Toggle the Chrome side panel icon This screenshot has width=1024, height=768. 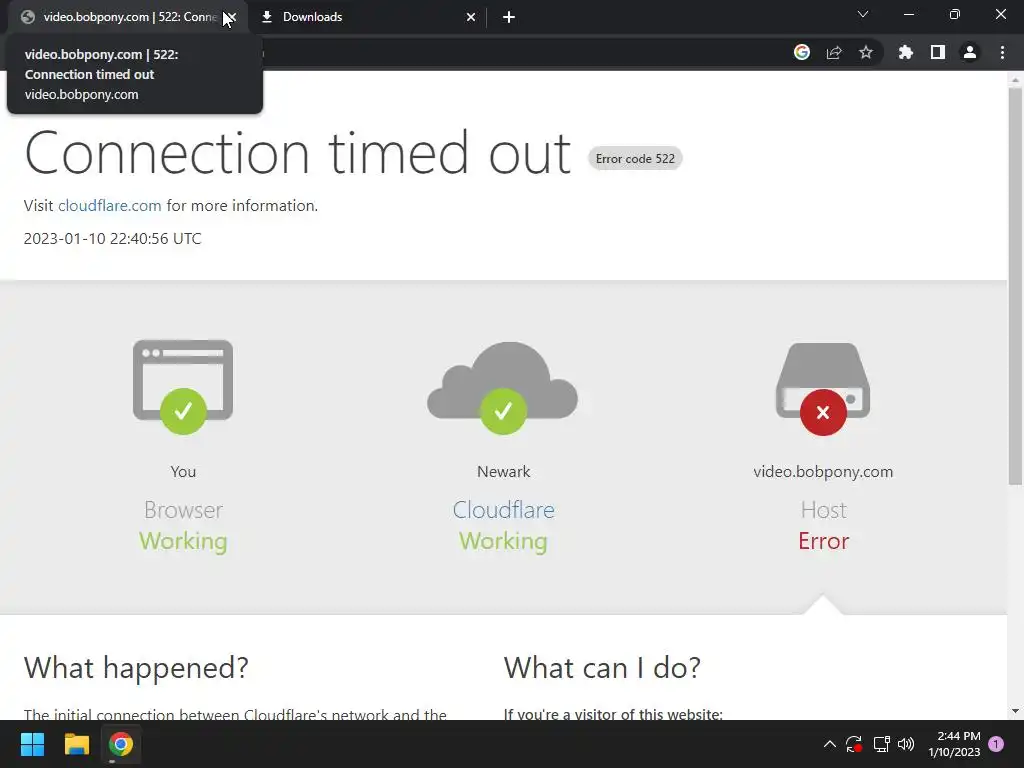(x=938, y=52)
